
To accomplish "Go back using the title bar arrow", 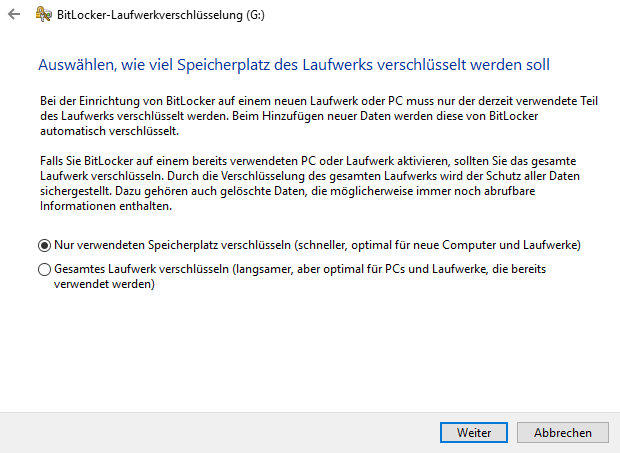I will (x=13, y=15).
